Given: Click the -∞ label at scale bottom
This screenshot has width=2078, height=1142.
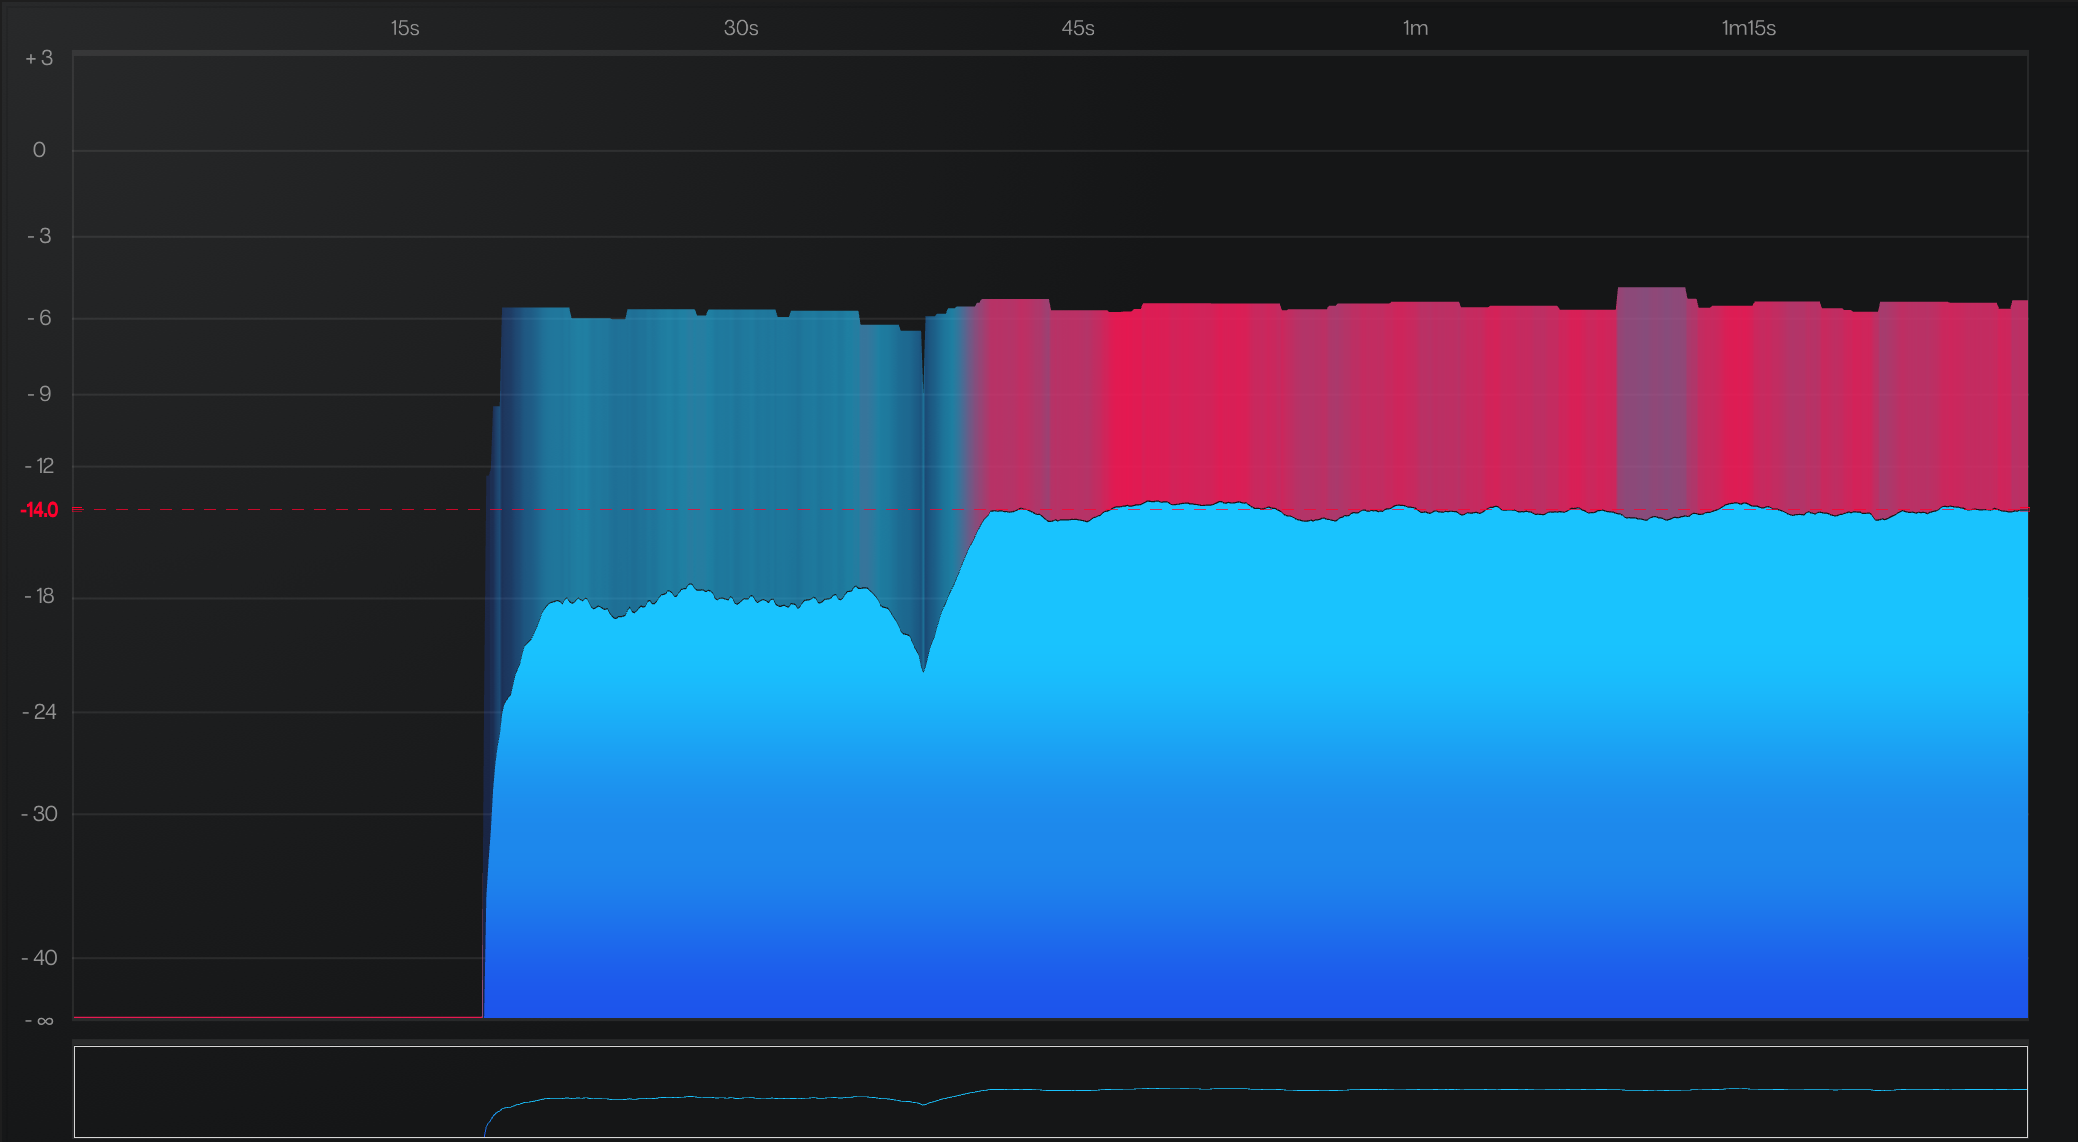Looking at the screenshot, I should [39, 1021].
